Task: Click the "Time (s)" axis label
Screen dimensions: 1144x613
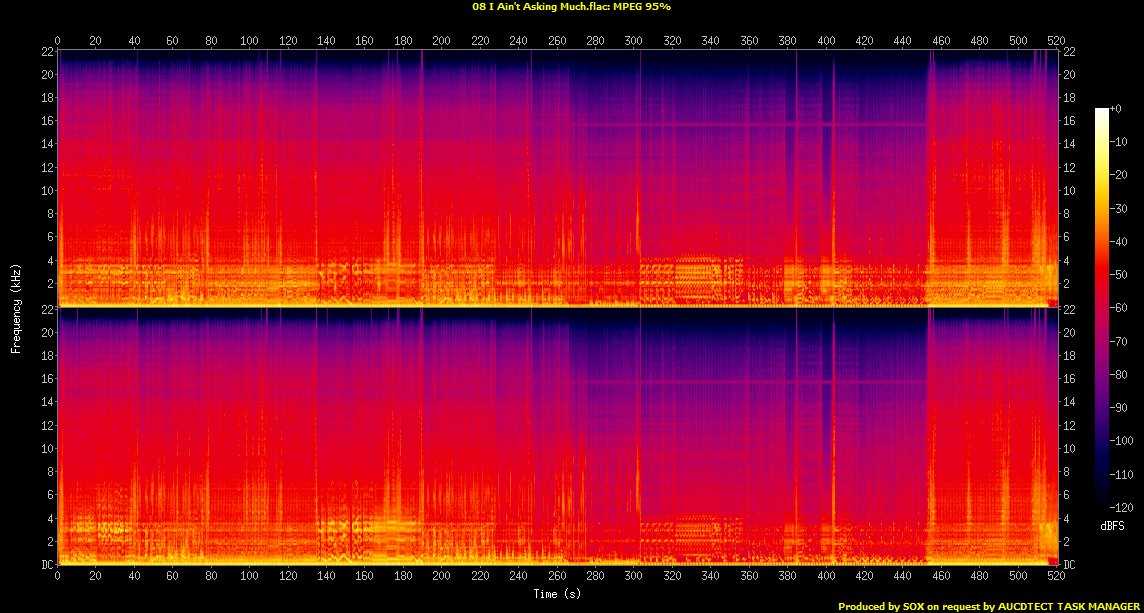Action: pos(557,594)
